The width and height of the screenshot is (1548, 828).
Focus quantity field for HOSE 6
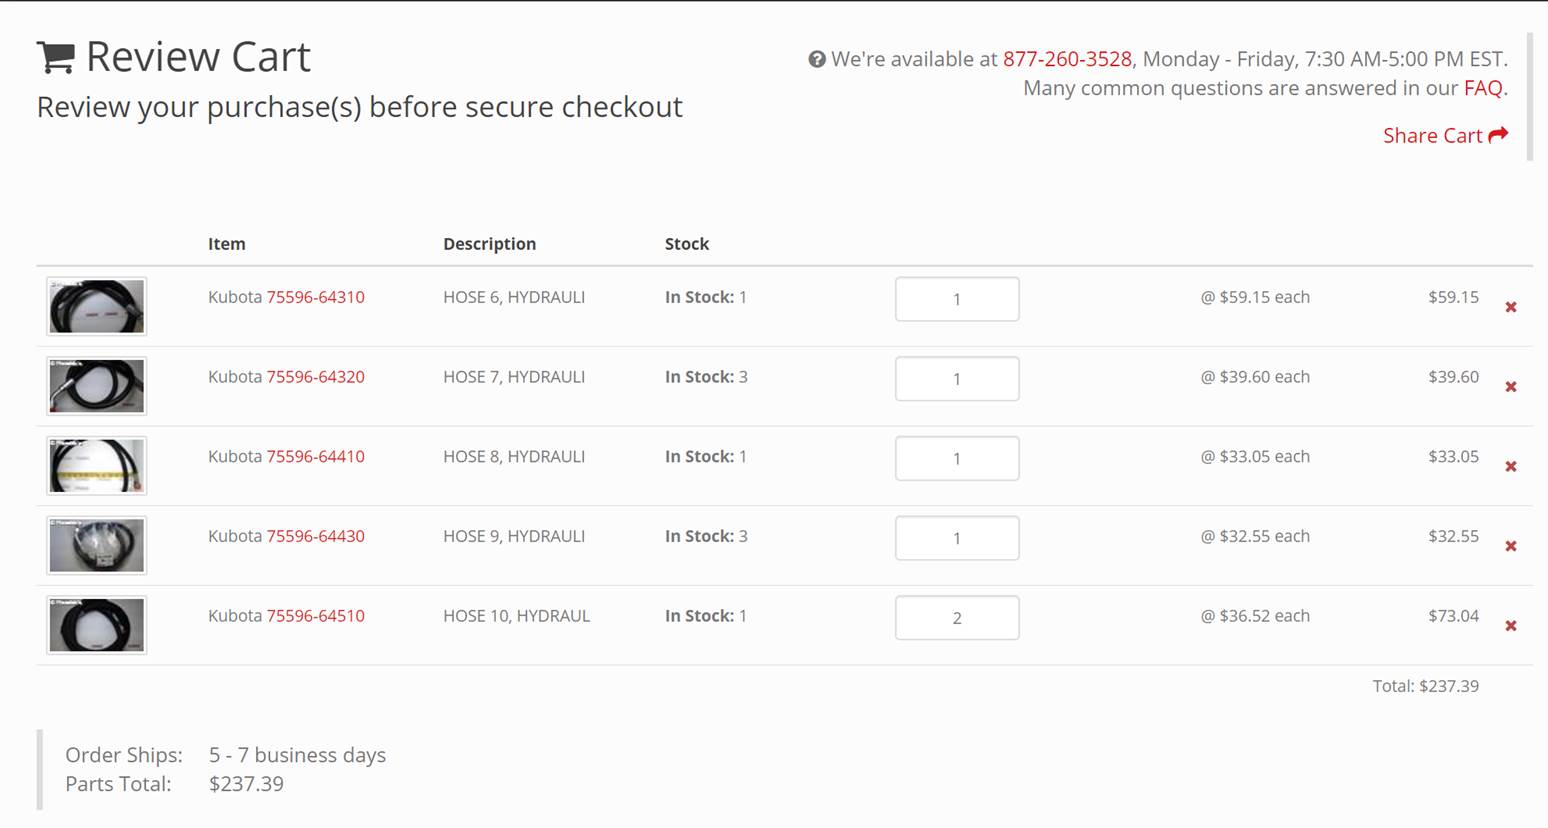(x=957, y=299)
